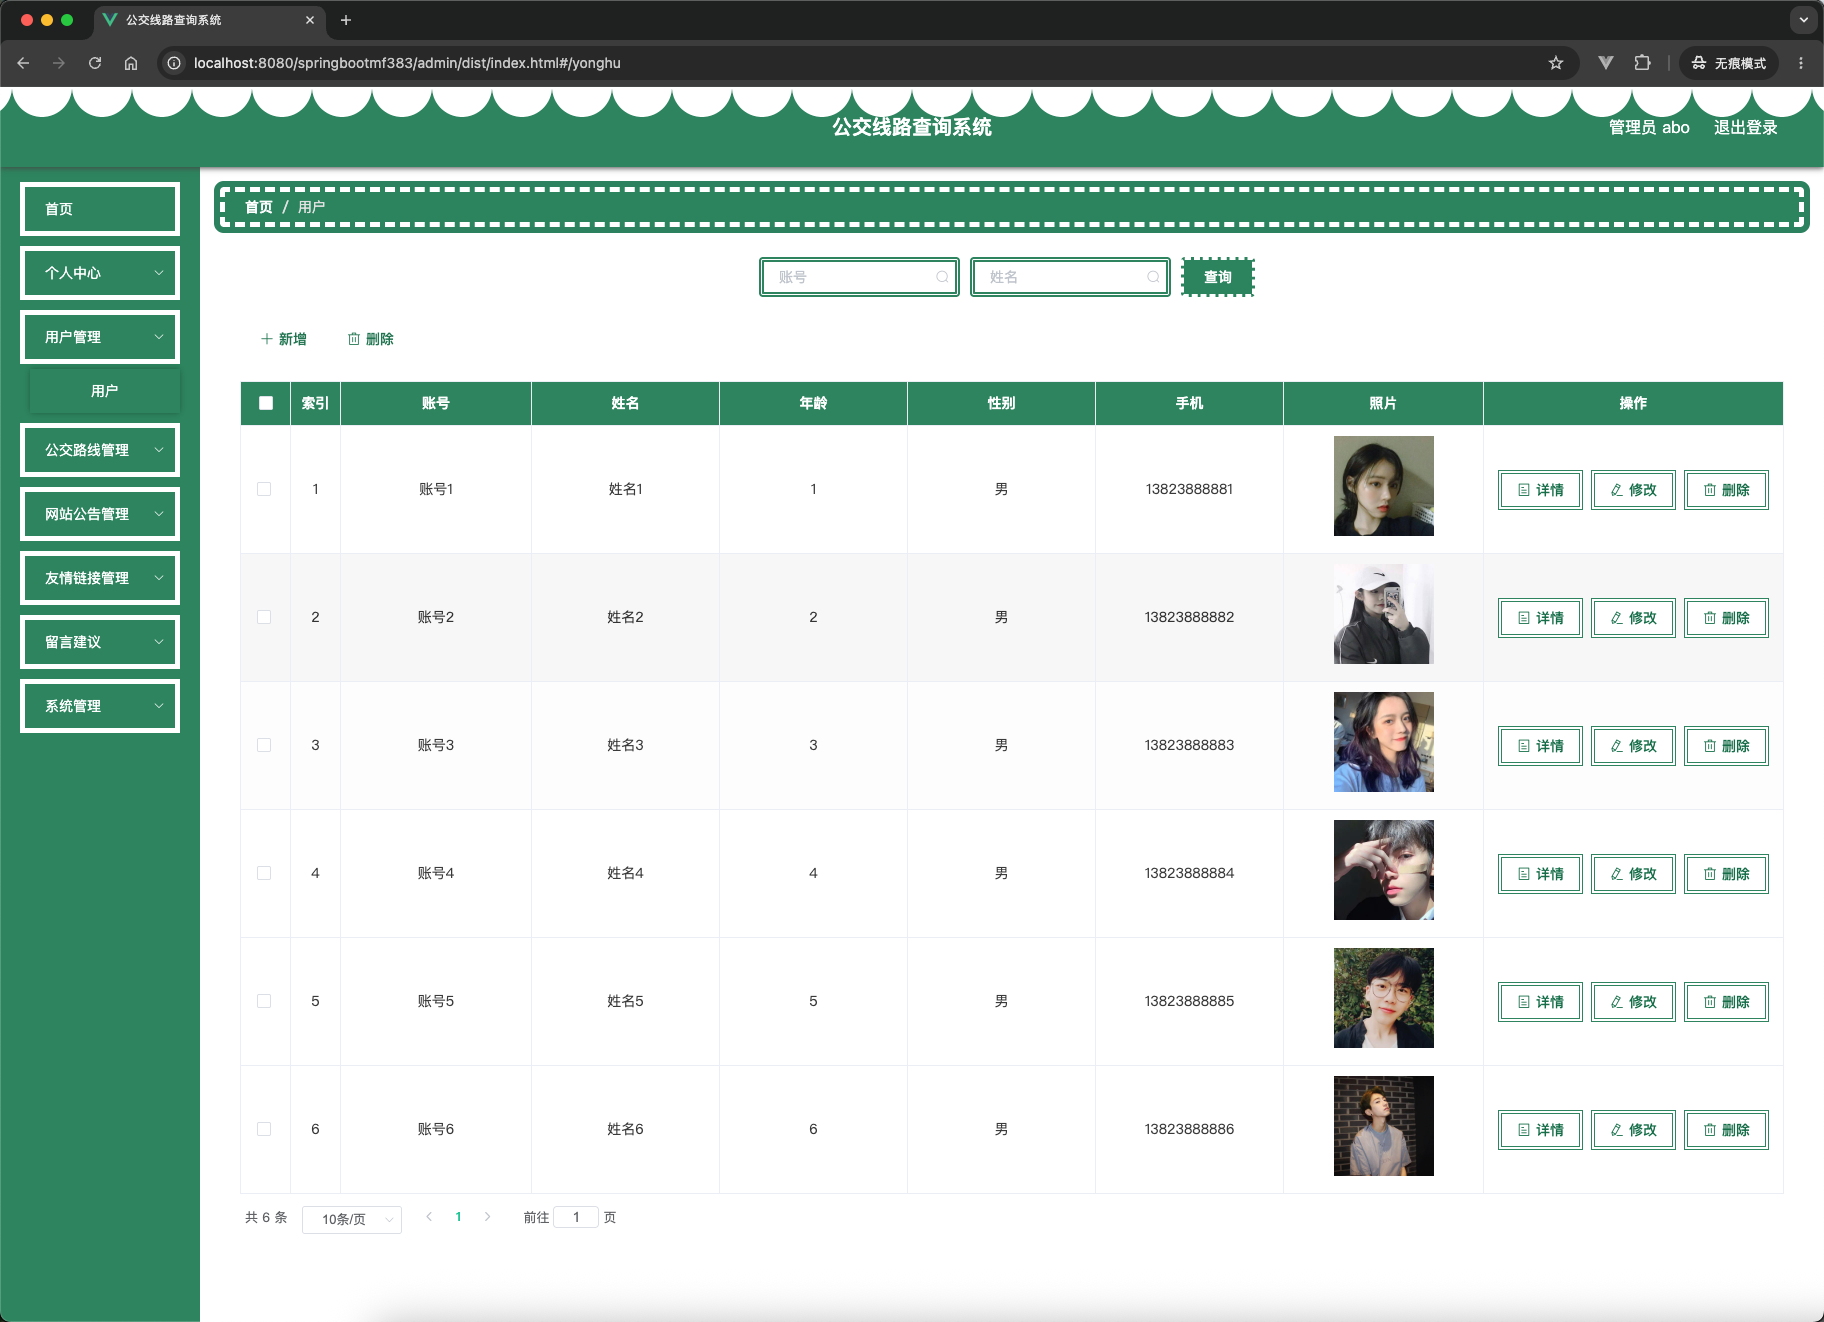Expand the 公交路线管理 sidebar menu
1824x1322 pixels.
coord(100,450)
